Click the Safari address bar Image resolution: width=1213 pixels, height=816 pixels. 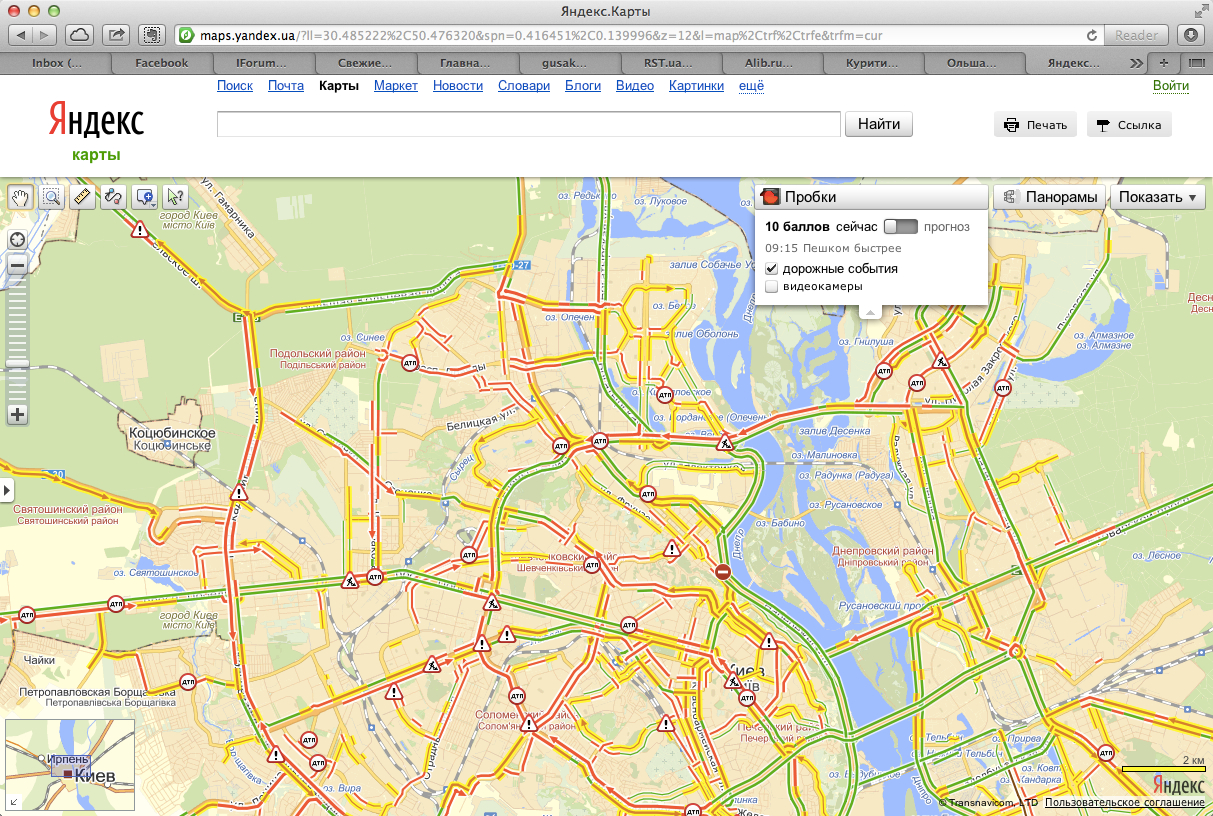click(x=637, y=35)
